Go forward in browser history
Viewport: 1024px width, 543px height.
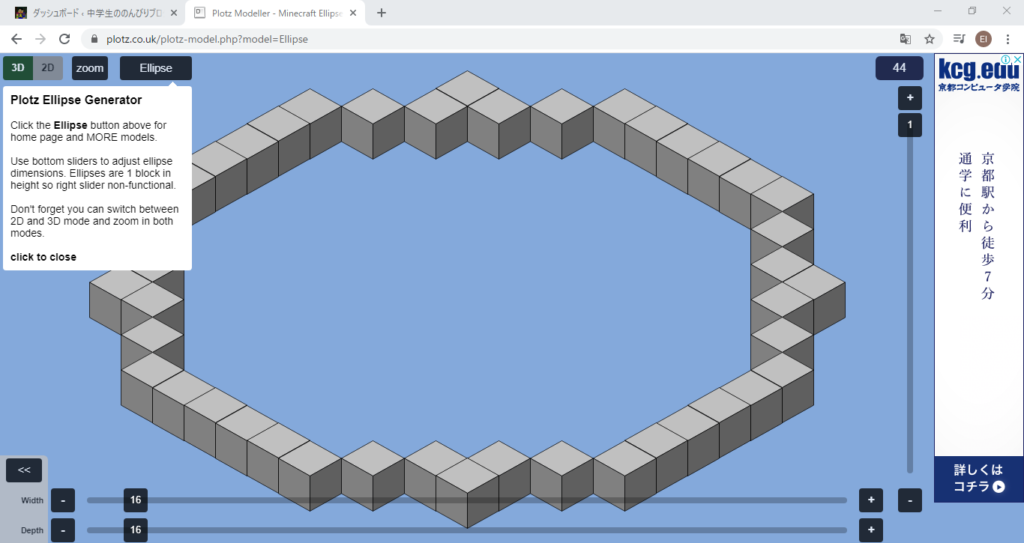[40, 39]
